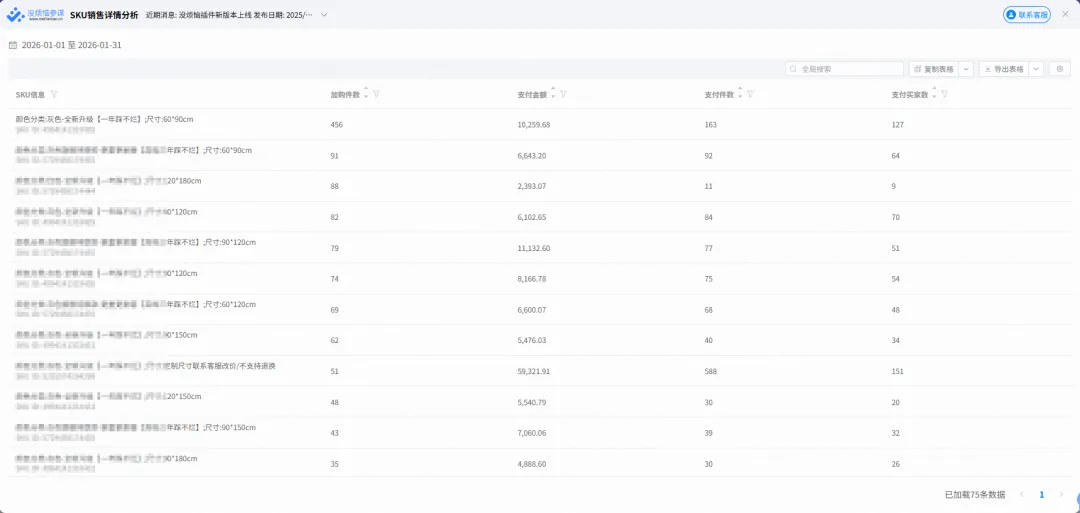
Task: Open the filter icon for 支付买家数 column
Action: click(944, 94)
